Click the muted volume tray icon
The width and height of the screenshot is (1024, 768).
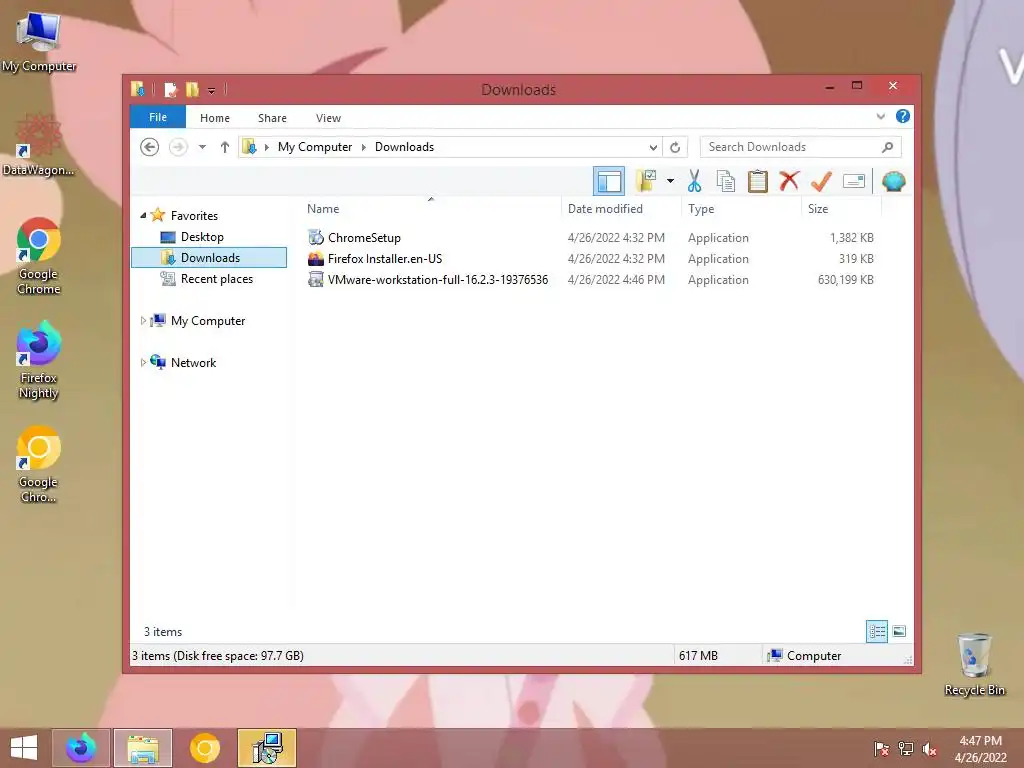929,748
